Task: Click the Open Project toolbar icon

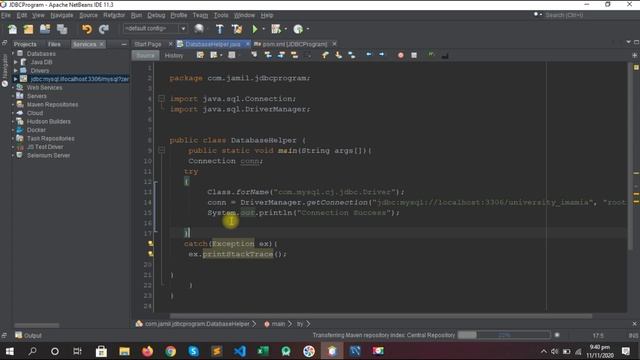Action: click(45, 29)
